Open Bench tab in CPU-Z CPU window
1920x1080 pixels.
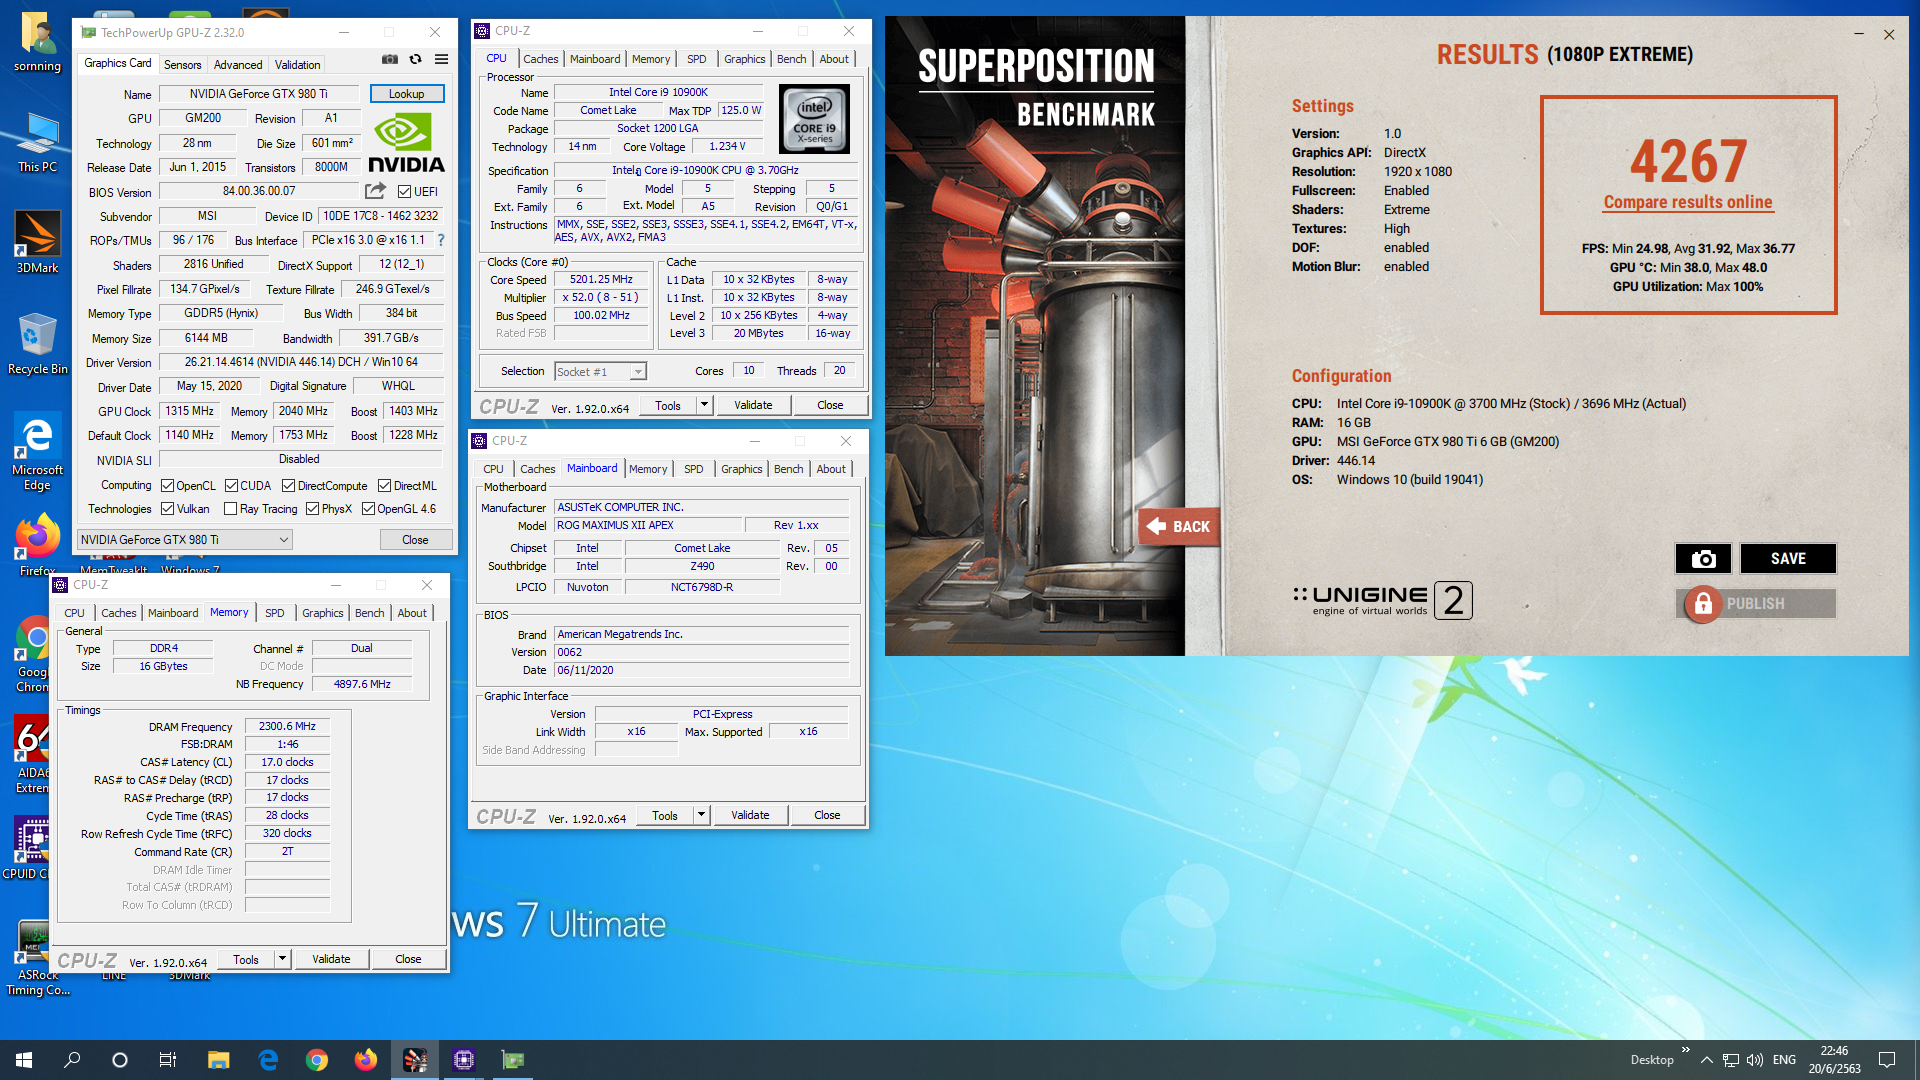791,59
